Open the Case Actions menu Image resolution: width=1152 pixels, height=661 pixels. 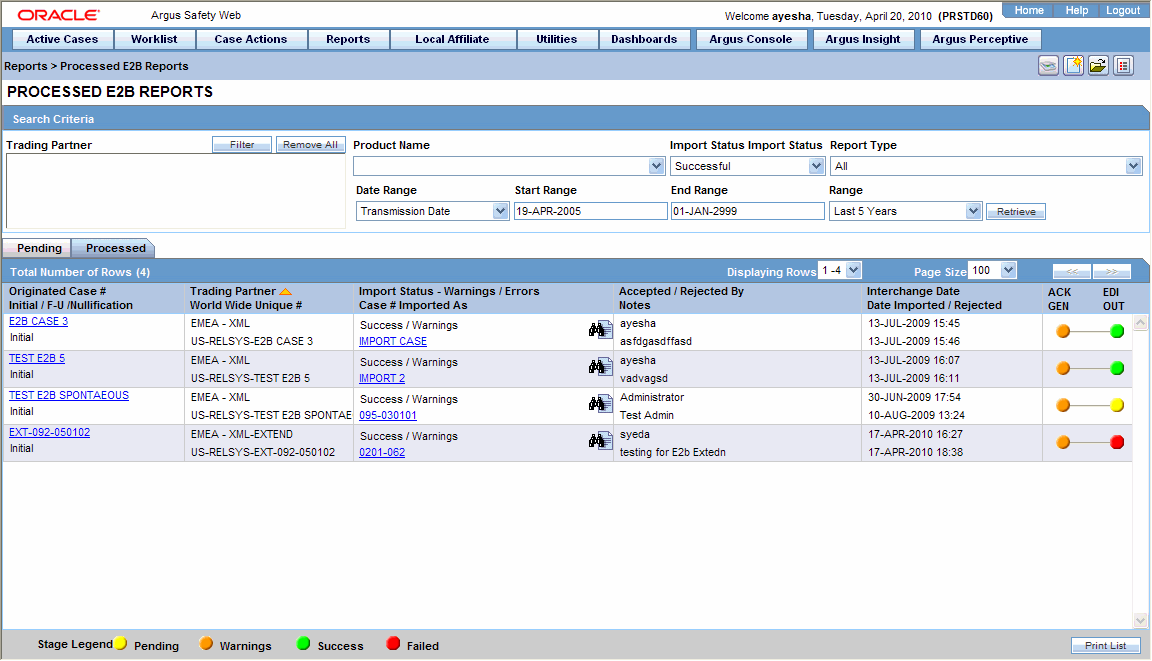(251, 40)
